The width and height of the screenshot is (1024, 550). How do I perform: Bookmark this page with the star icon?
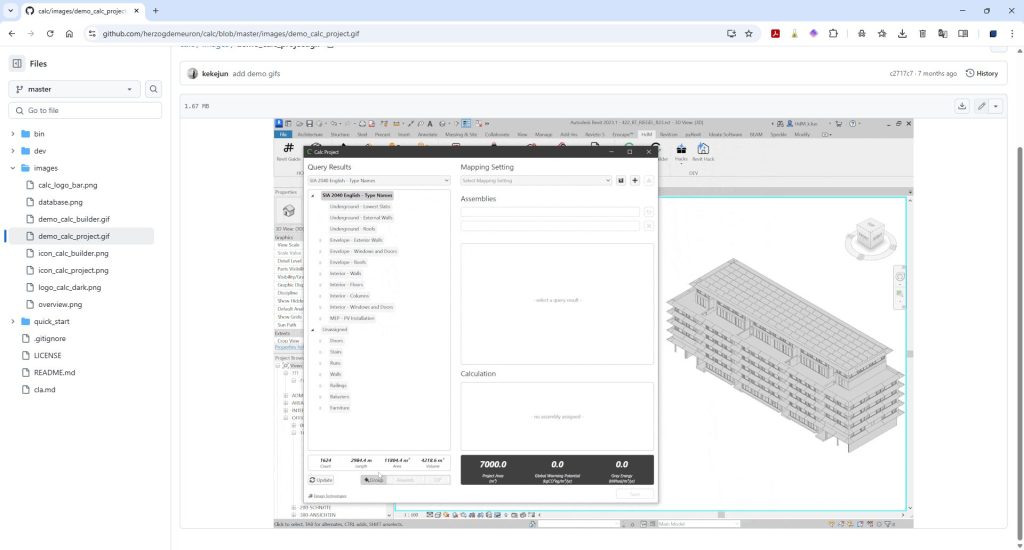pos(748,33)
